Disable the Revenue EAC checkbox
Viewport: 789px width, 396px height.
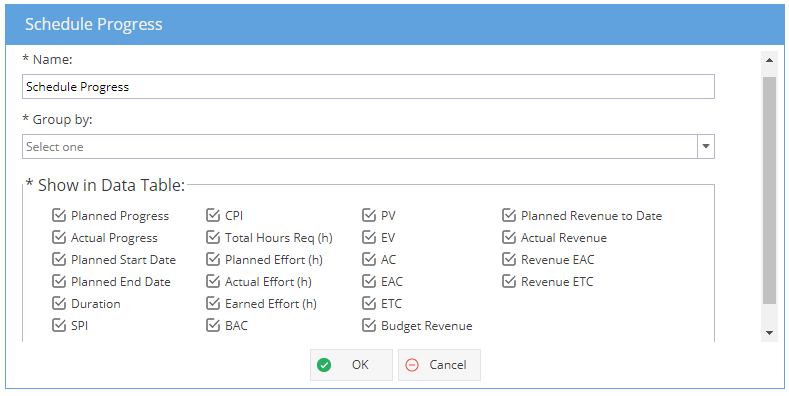tap(509, 260)
